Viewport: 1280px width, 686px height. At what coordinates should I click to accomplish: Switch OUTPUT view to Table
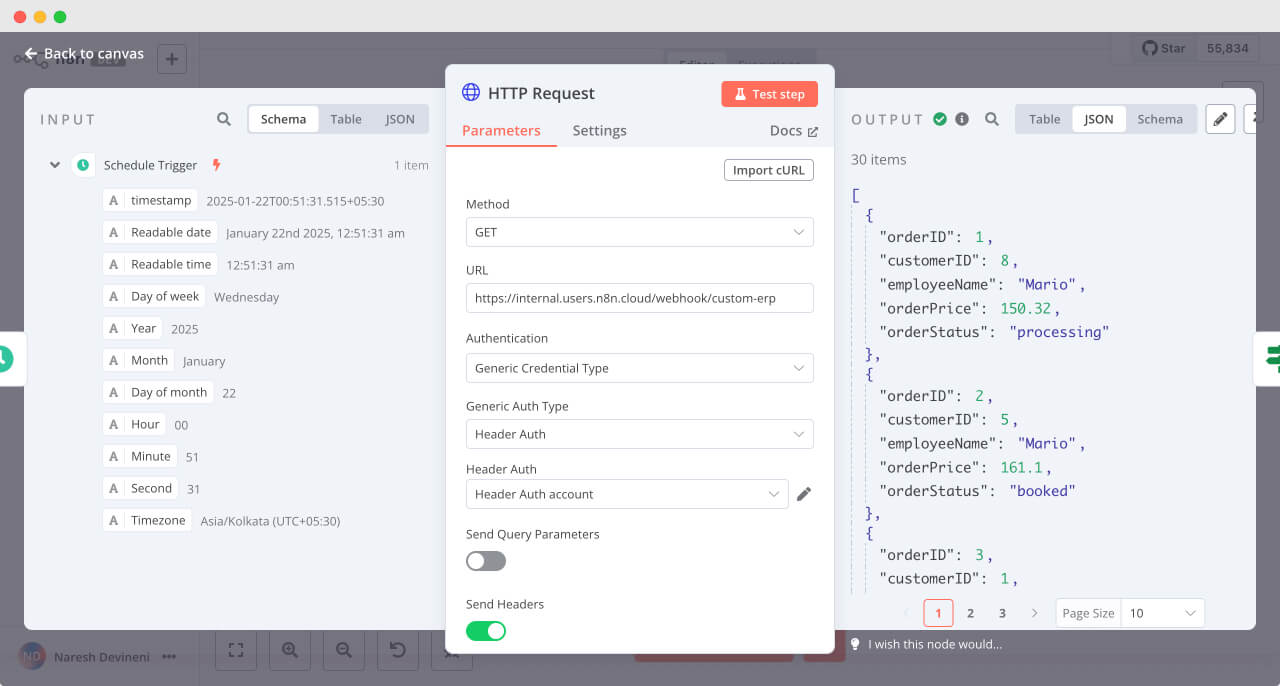pos(1044,119)
